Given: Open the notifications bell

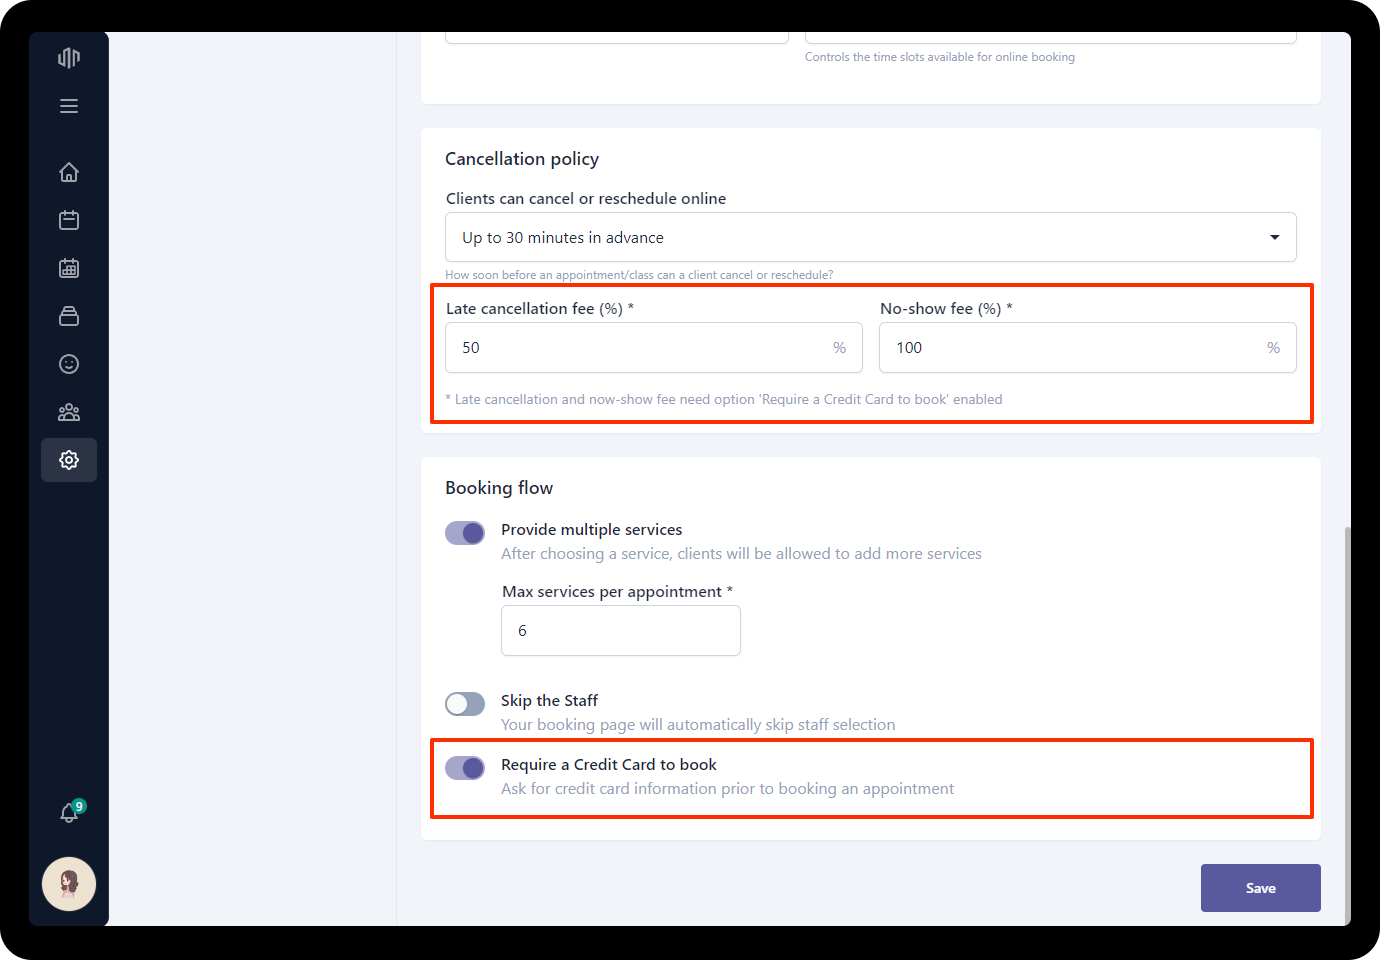Looking at the screenshot, I should (x=69, y=813).
